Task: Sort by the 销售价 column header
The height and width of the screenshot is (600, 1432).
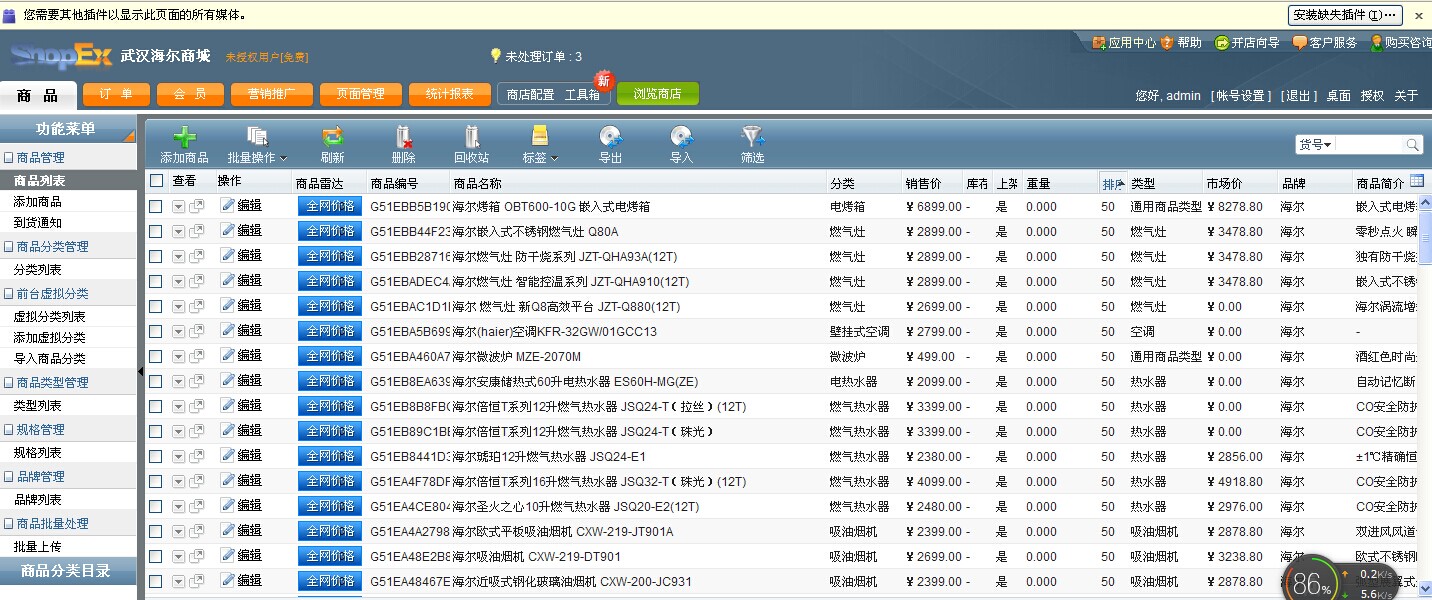Action: click(923, 184)
